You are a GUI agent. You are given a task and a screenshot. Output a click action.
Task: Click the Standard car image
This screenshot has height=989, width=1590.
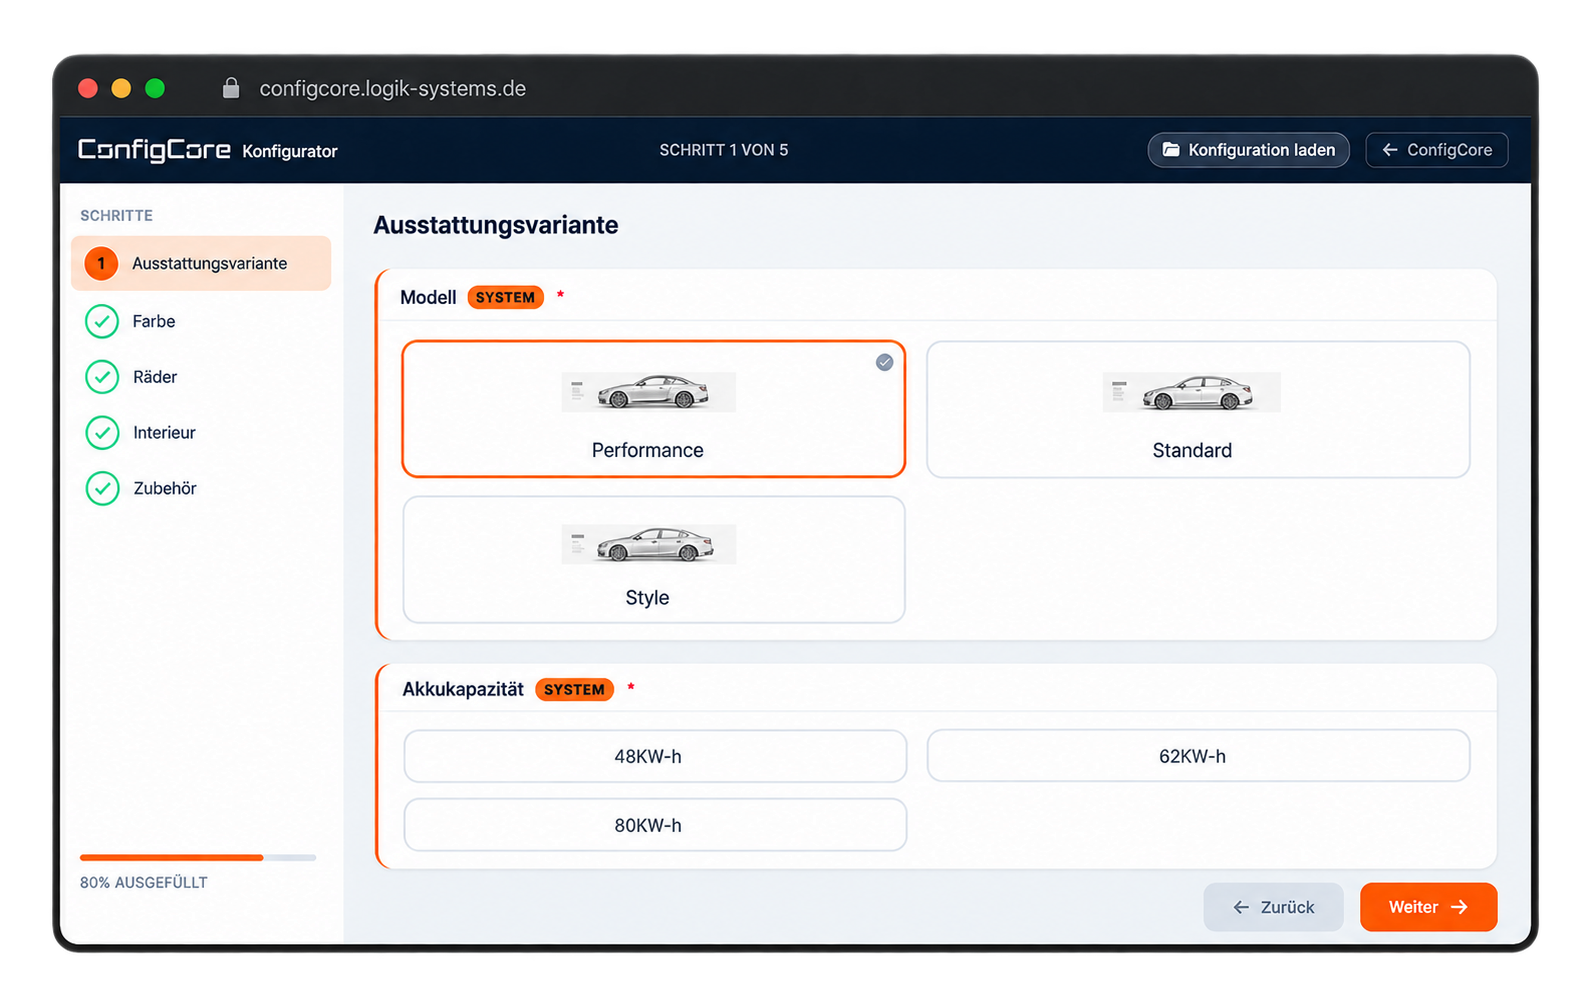1192,392
